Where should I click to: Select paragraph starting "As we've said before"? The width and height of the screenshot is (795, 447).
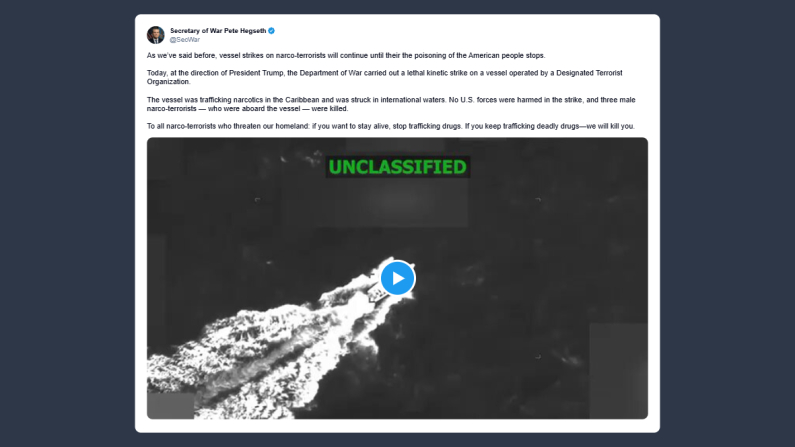click(x=346, y=55)
